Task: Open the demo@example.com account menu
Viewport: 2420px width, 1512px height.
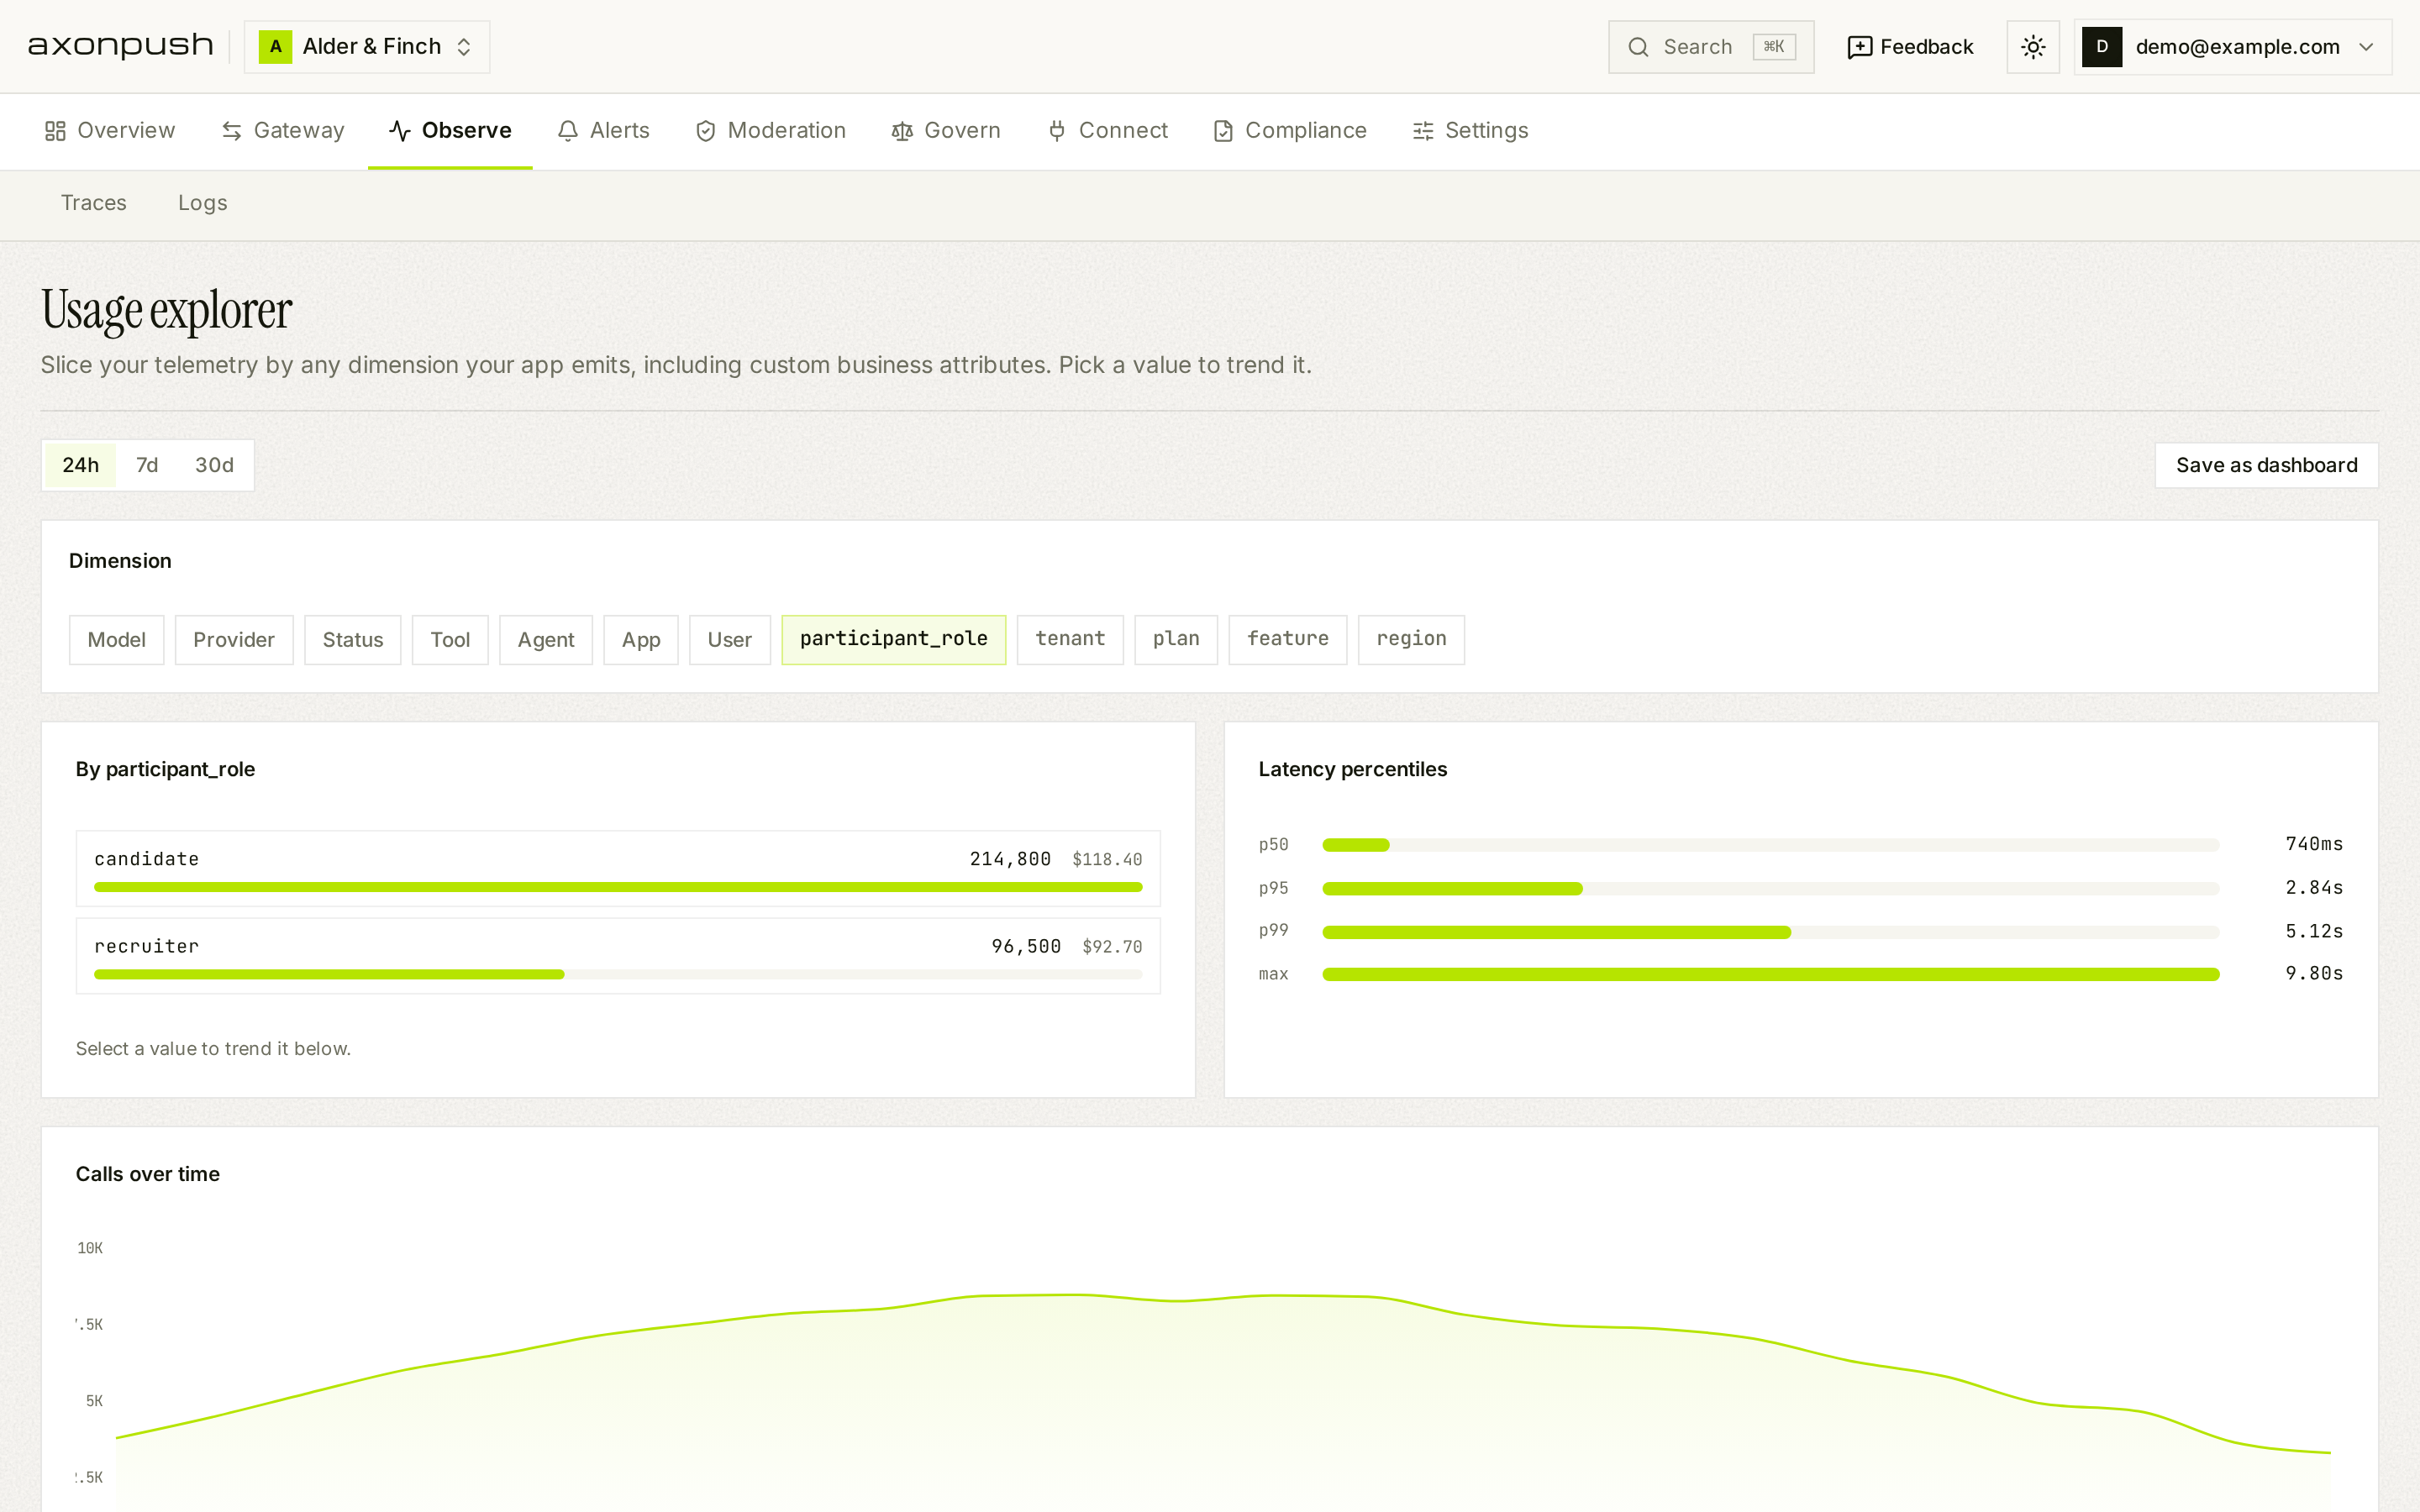Action: coord(2233,47)
